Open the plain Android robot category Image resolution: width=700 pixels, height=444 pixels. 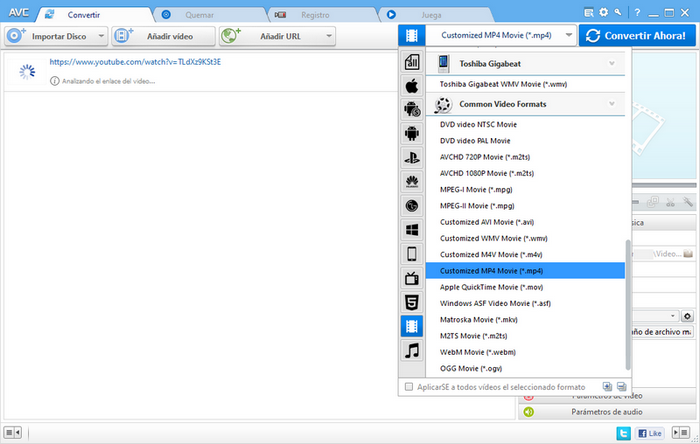(x=412, y=133)
